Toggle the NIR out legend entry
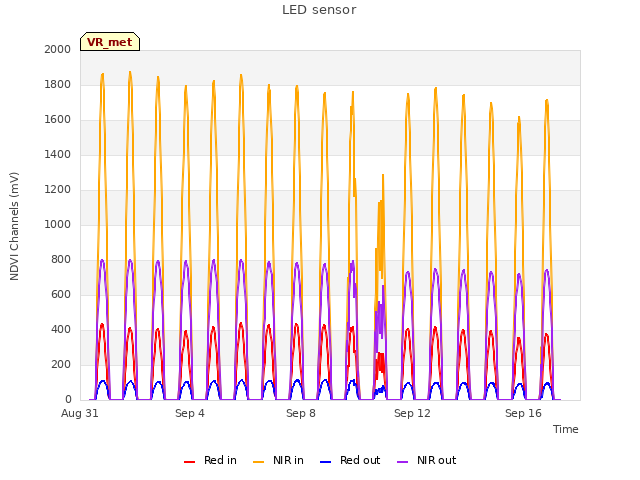The height and width of the screenshot is (480, 640). (x=427, y=460)
